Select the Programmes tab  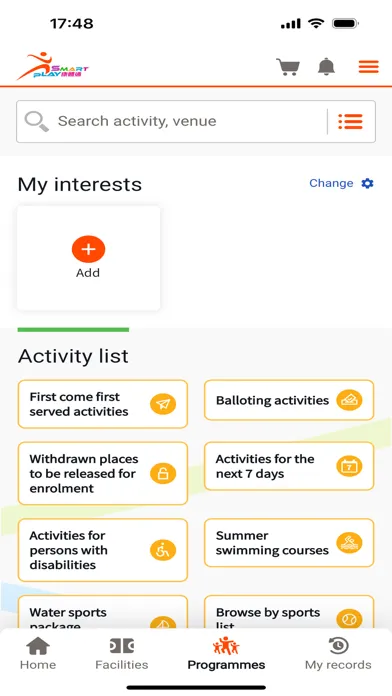[226, 653]
